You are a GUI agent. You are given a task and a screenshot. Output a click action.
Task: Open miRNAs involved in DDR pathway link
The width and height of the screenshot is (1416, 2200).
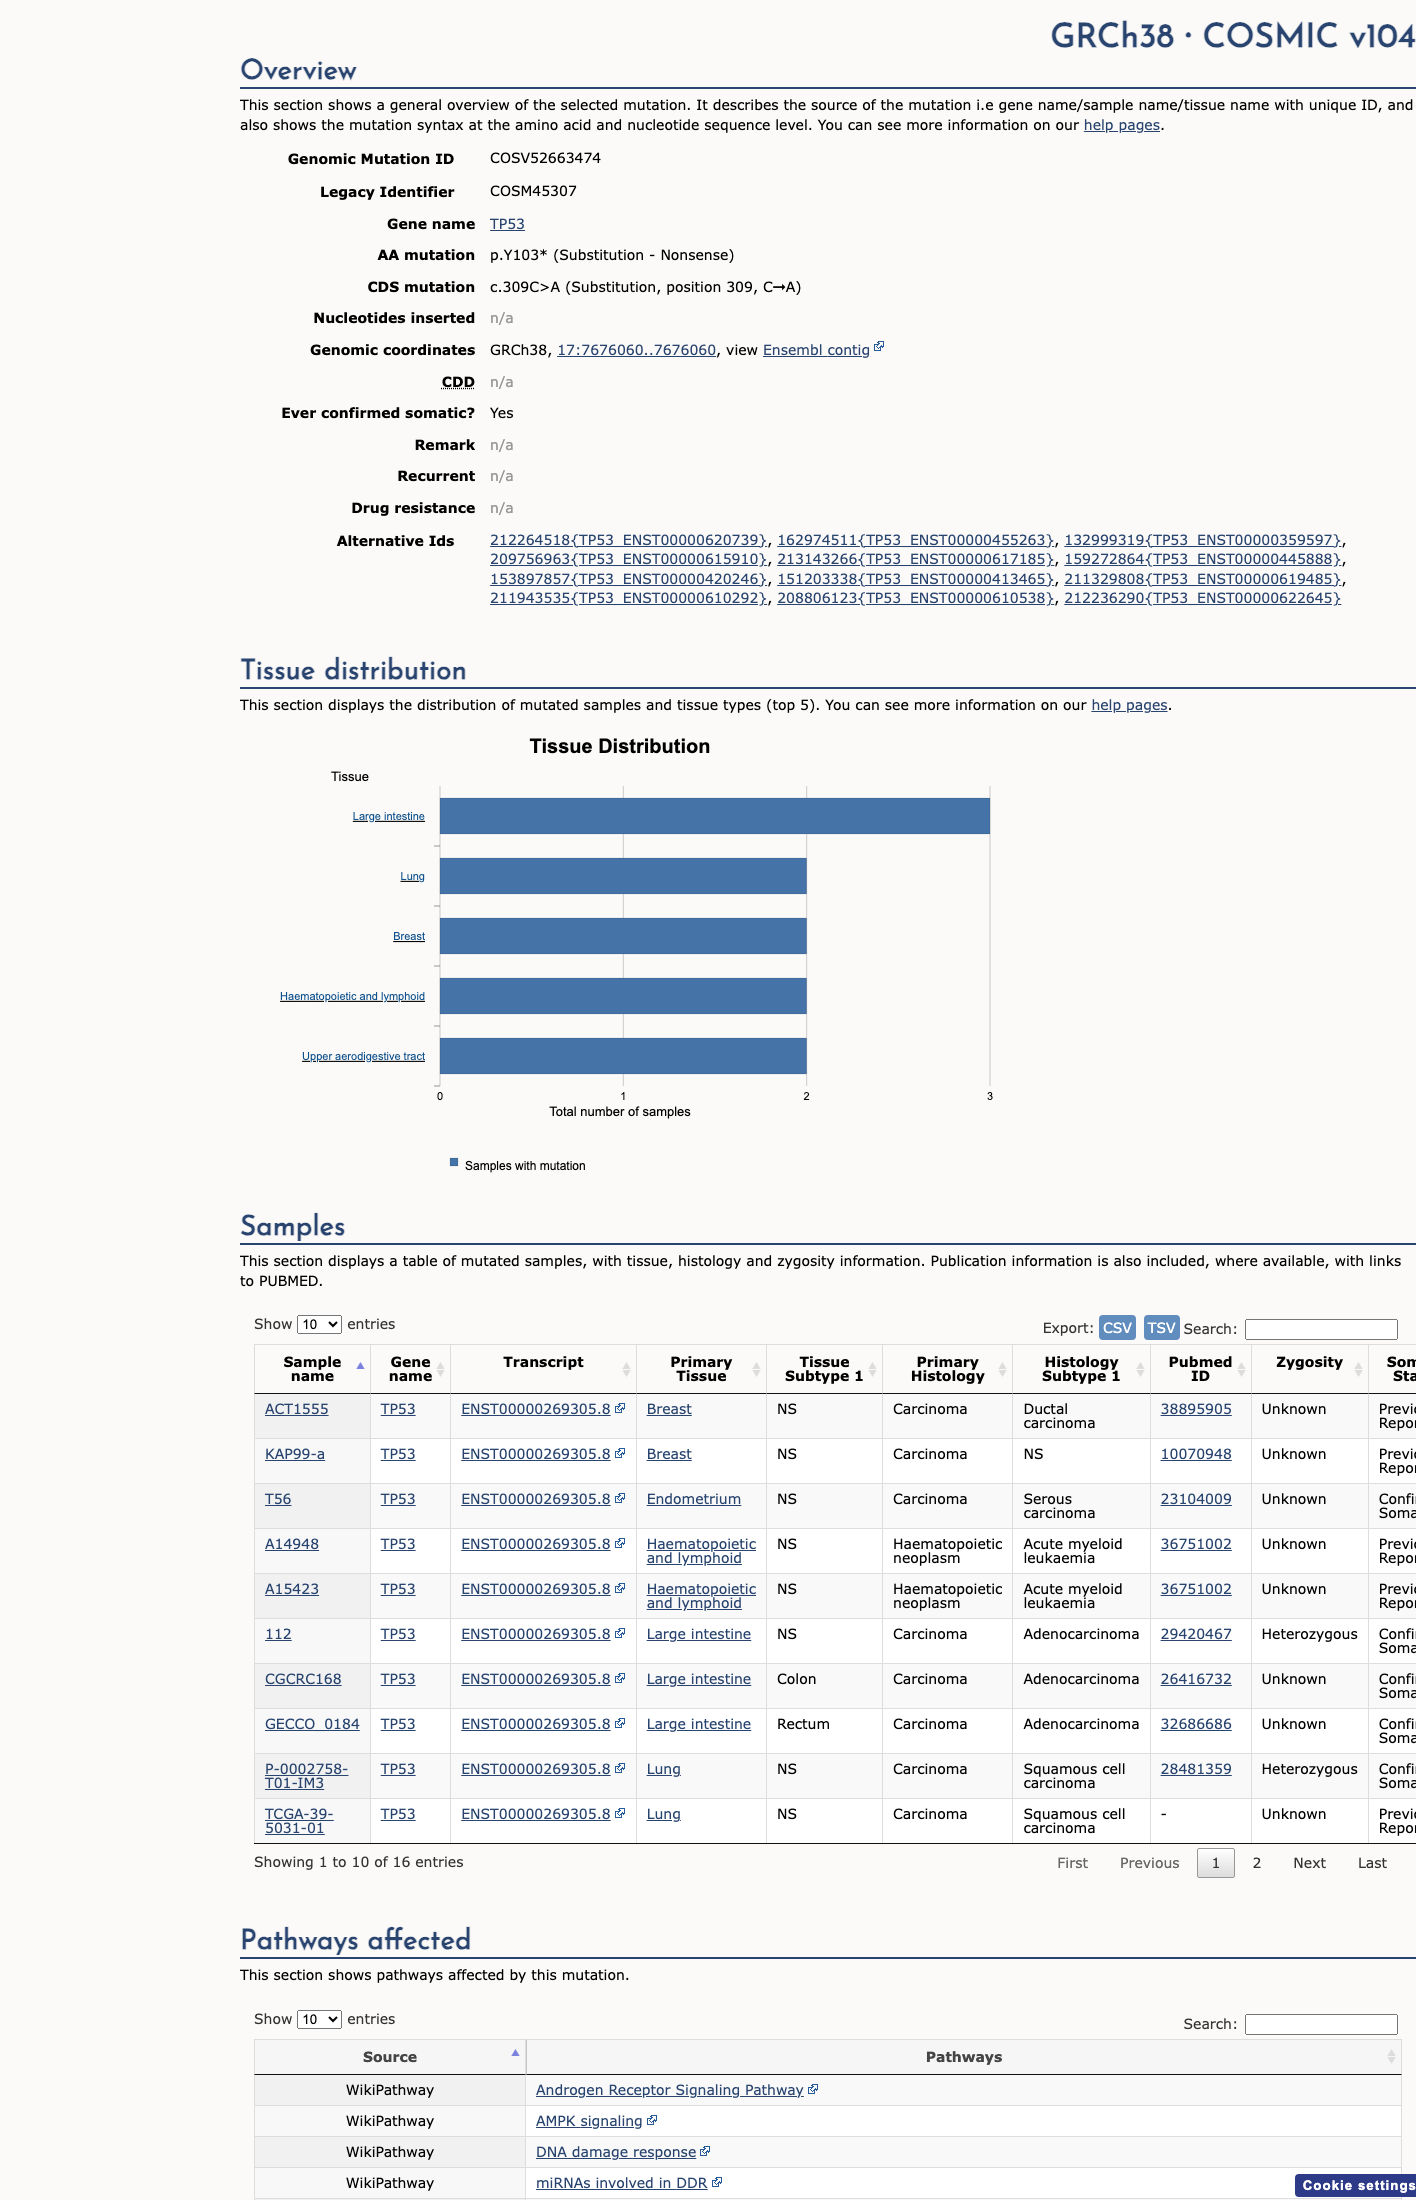click(x=621, y=2183)
